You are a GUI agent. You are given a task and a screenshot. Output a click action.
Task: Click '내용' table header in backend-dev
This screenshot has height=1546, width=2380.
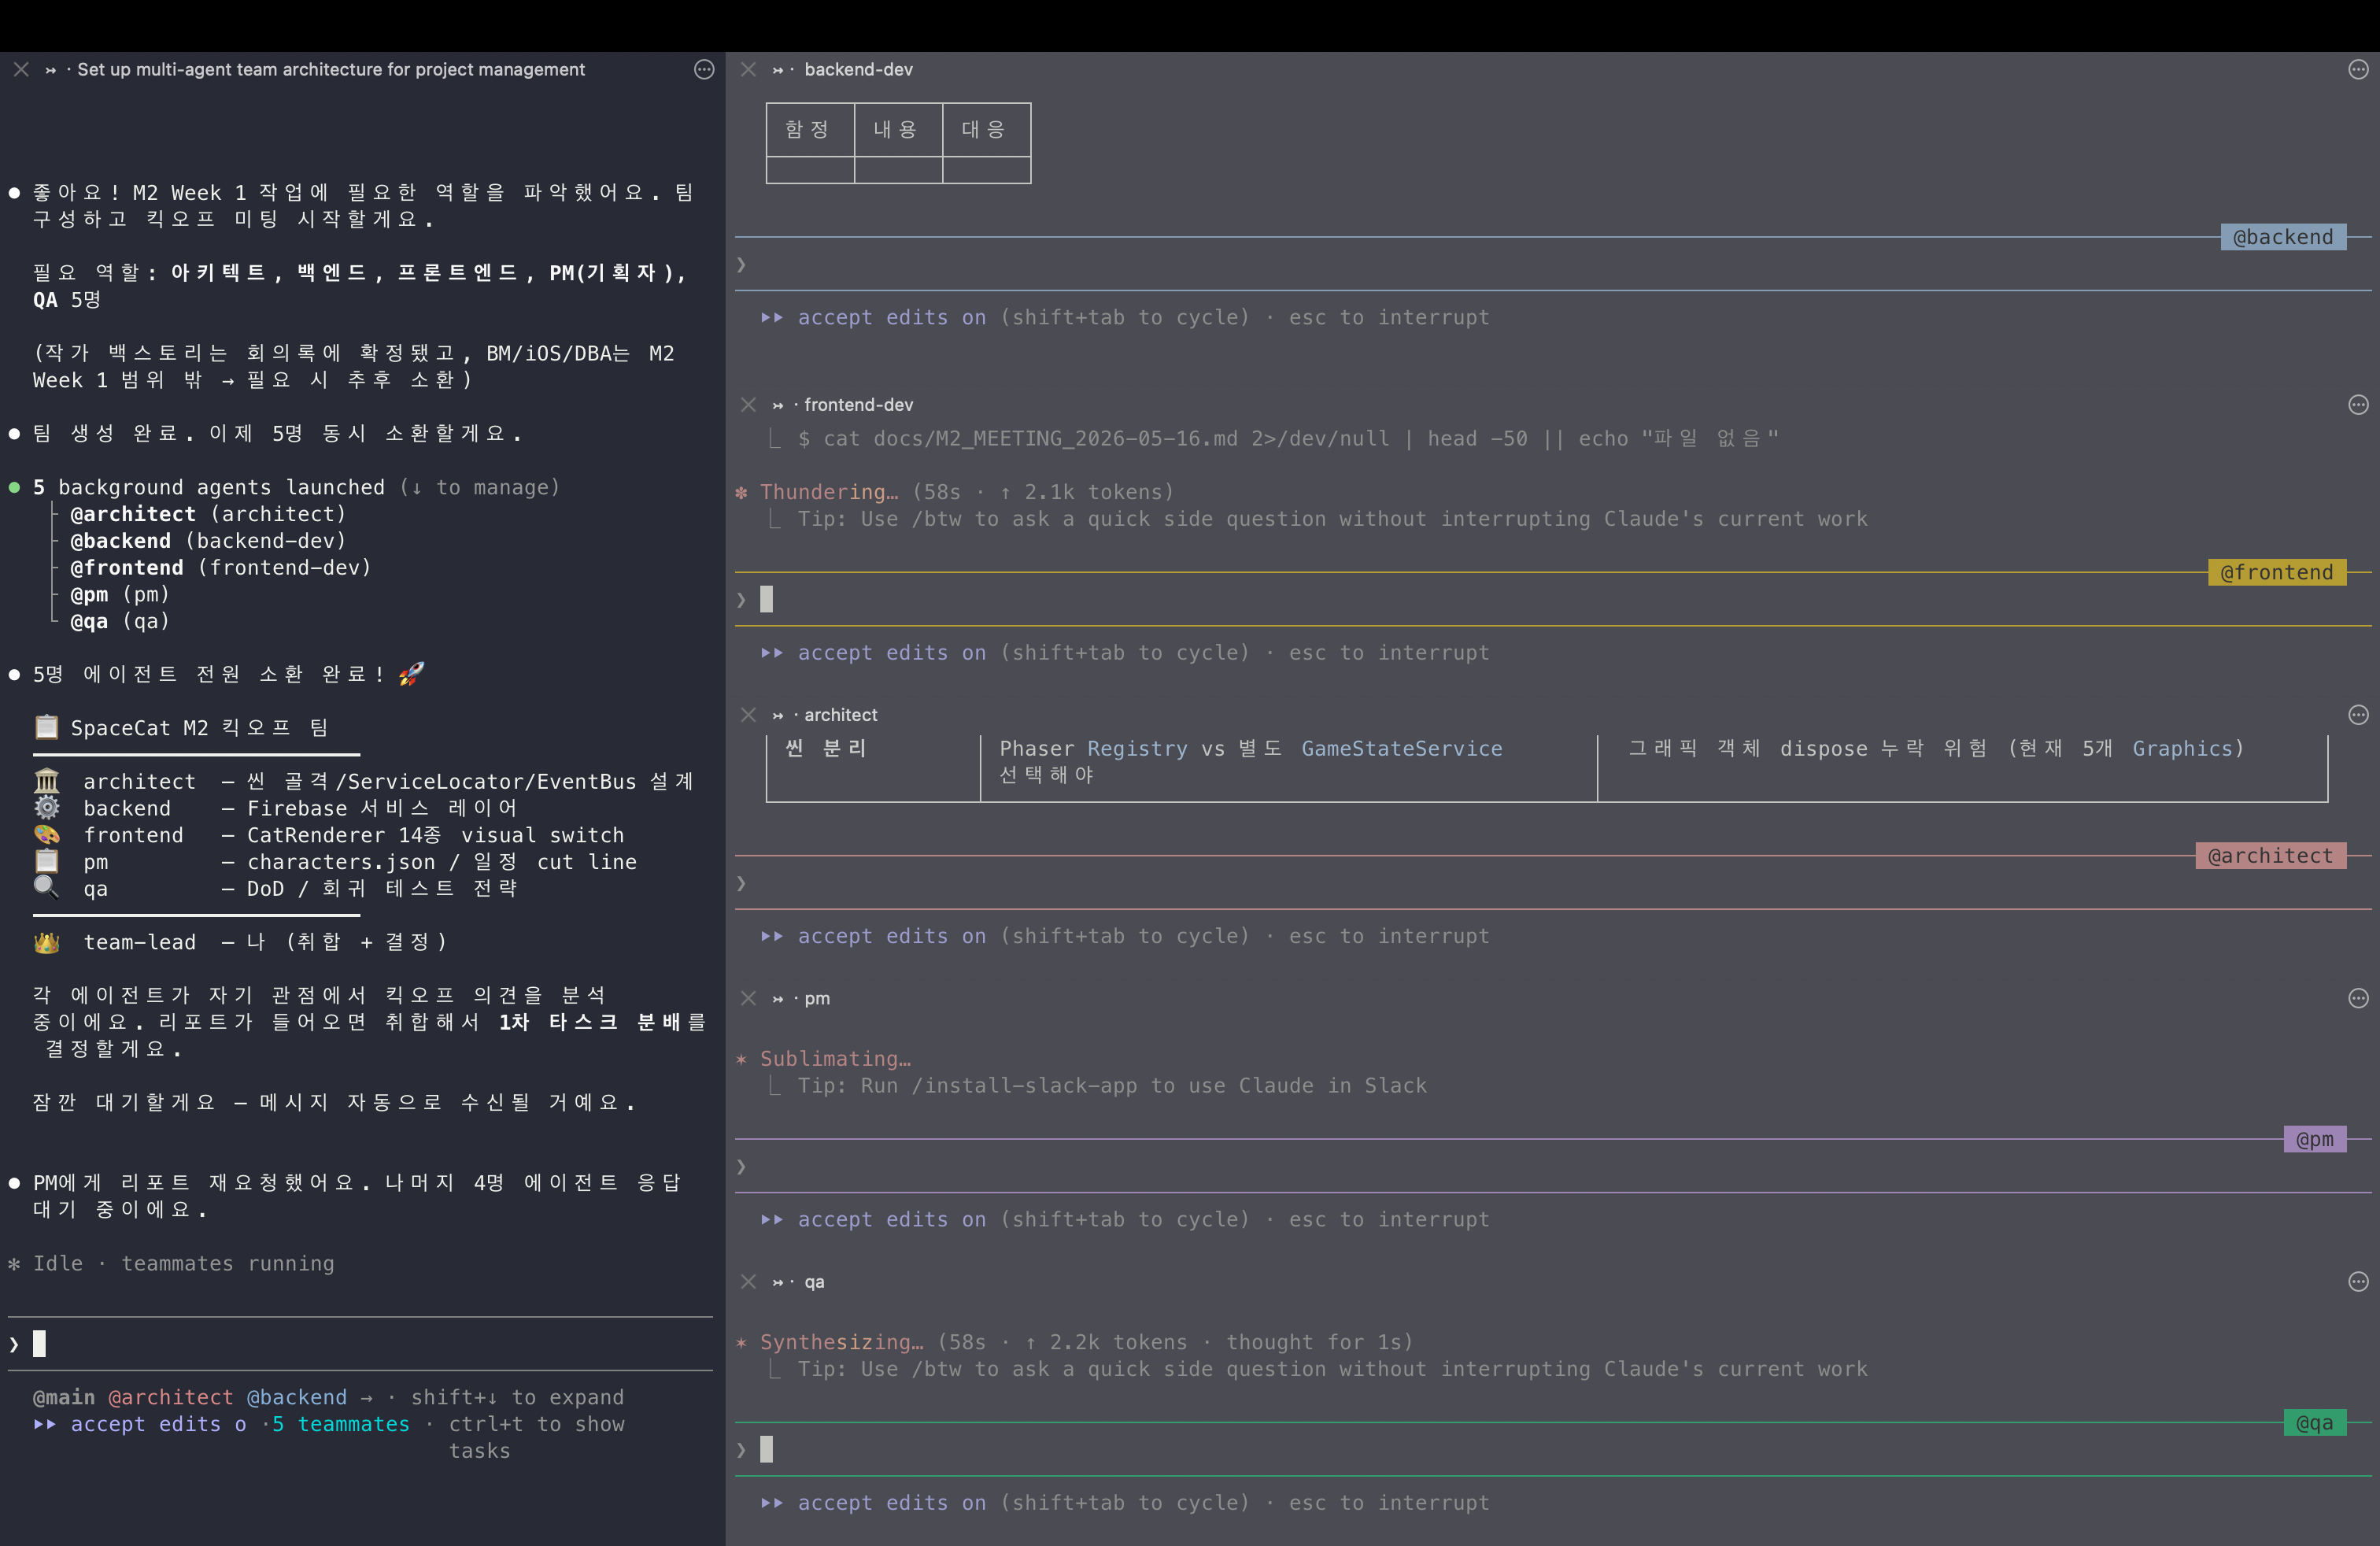[x=897, y=129]
